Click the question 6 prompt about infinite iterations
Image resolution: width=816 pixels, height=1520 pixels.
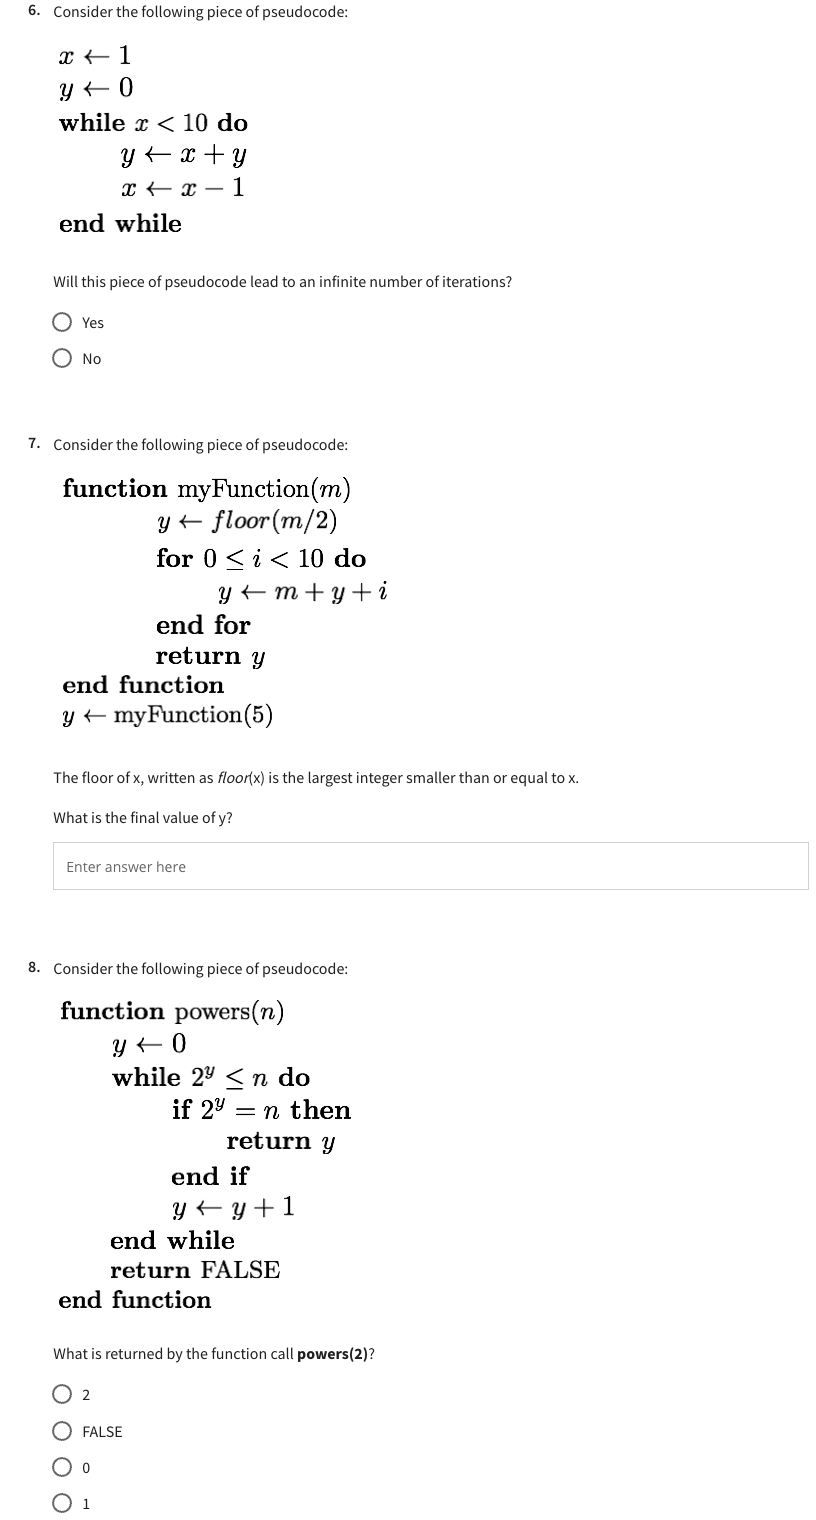[x=283, y=282]
